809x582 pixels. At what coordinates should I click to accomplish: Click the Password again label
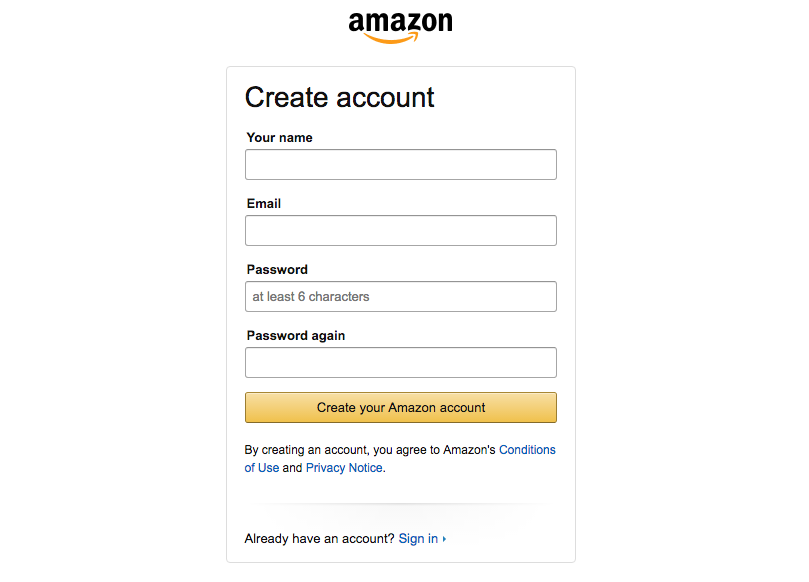(296, 336)
